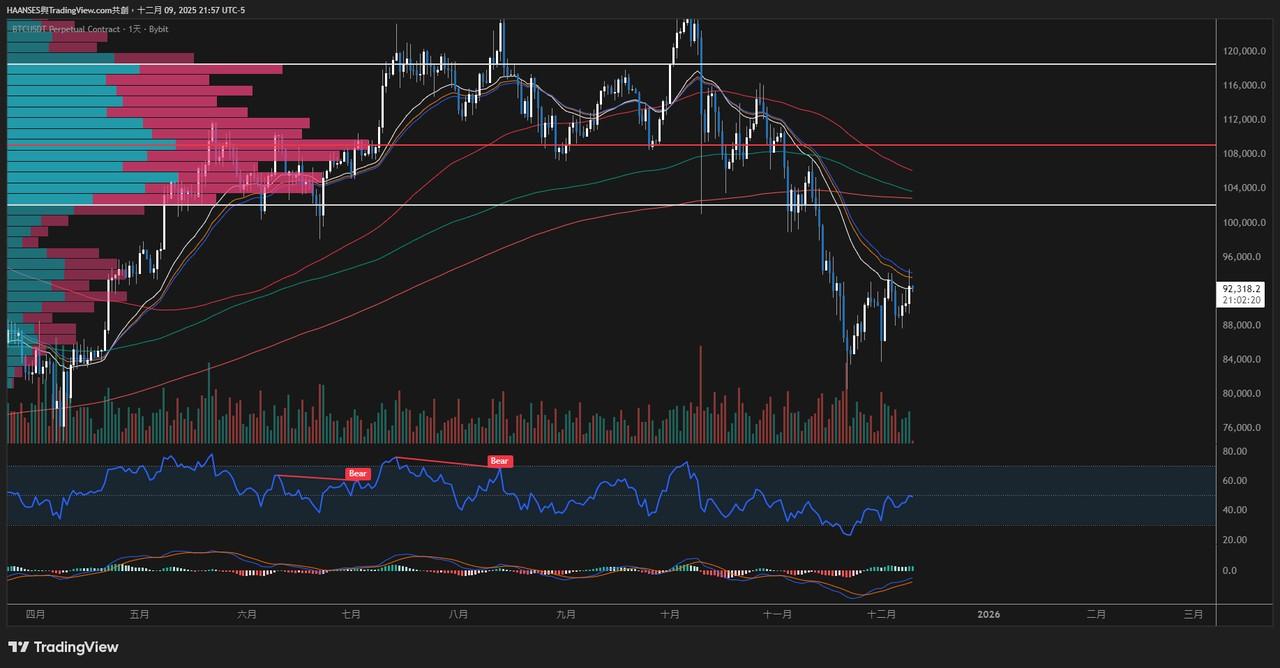Click the 120,000.0 price scale label

1244,51
